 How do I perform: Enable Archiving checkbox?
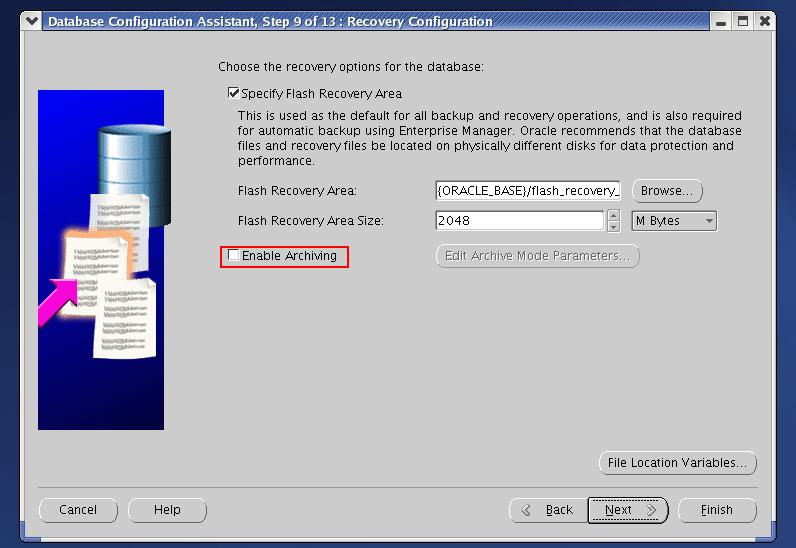[234, 256]
